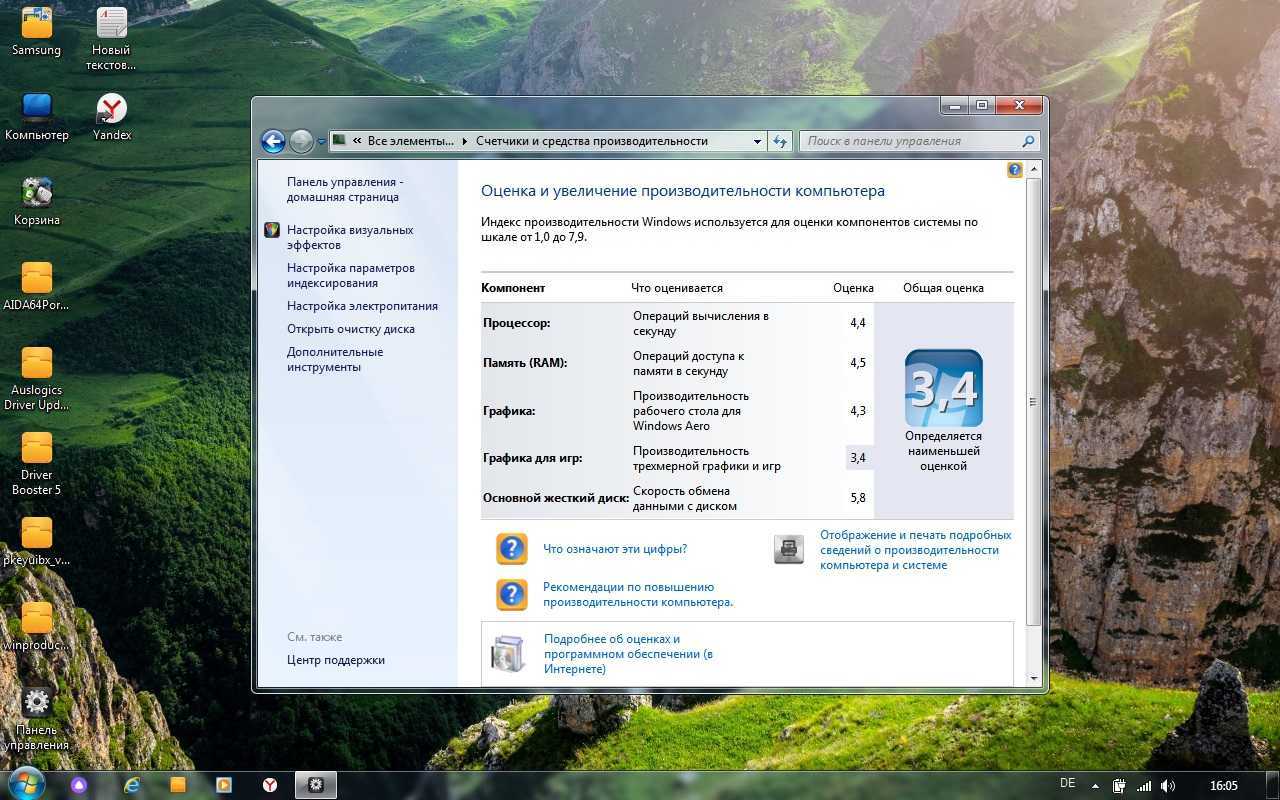This screenshot has width=1280, height=800.
Task: Click the forward navigation arrow
Action: tap(301, 141)
